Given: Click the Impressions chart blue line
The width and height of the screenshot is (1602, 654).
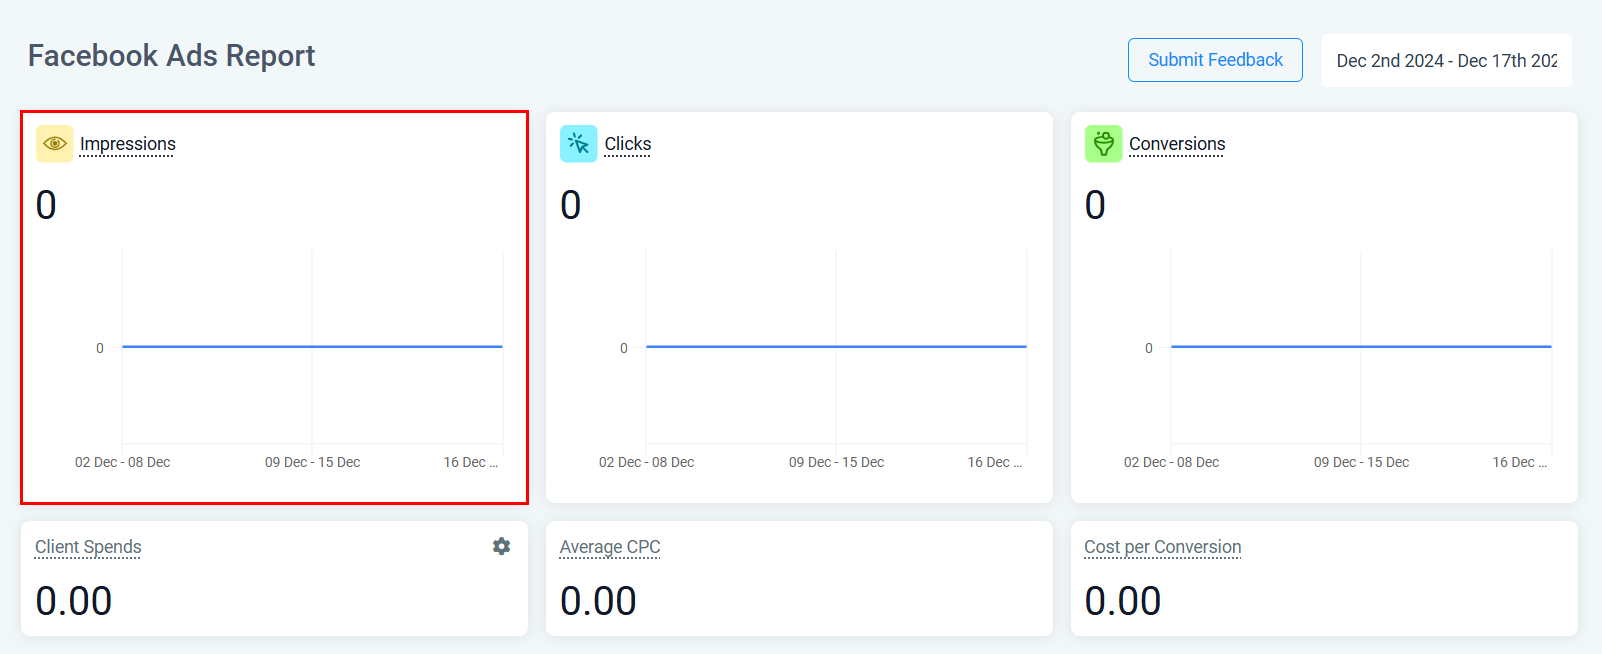Looking at the screenshot, I should (312, 347).
